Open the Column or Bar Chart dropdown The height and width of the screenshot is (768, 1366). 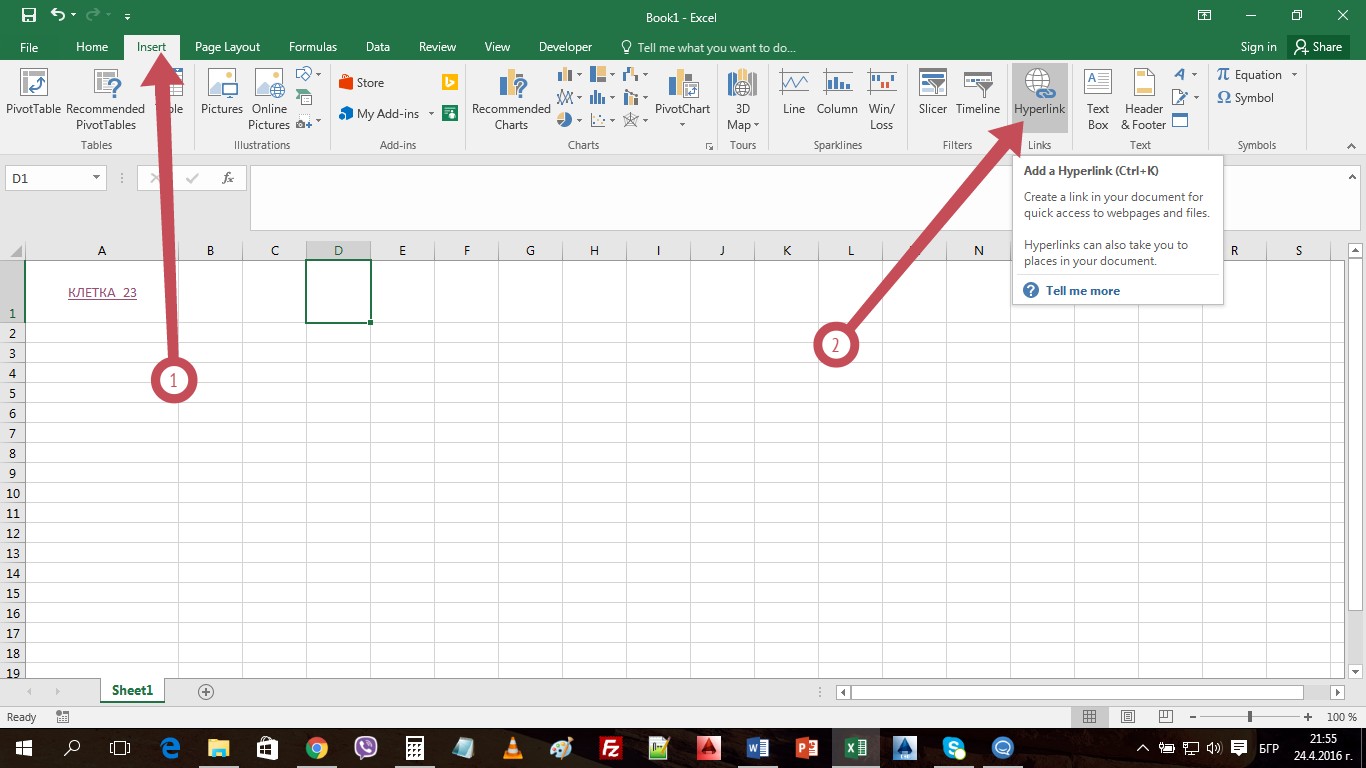(x=570, y=75)
